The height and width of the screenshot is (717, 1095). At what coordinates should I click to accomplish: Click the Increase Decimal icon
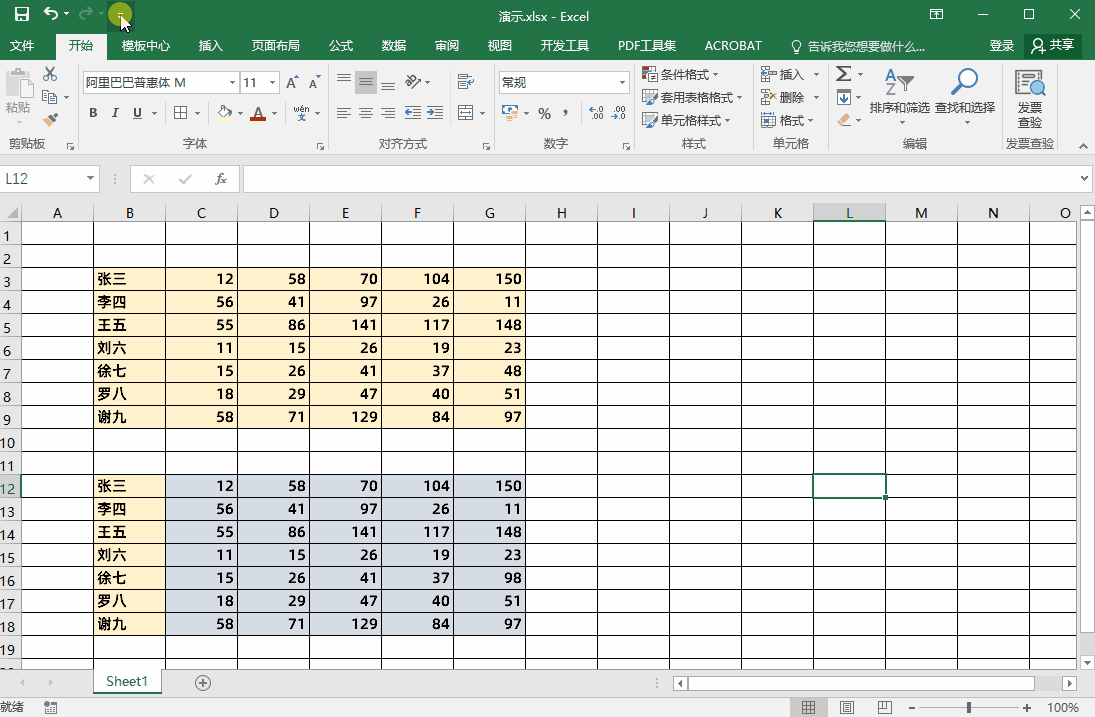tap(596, 113)
